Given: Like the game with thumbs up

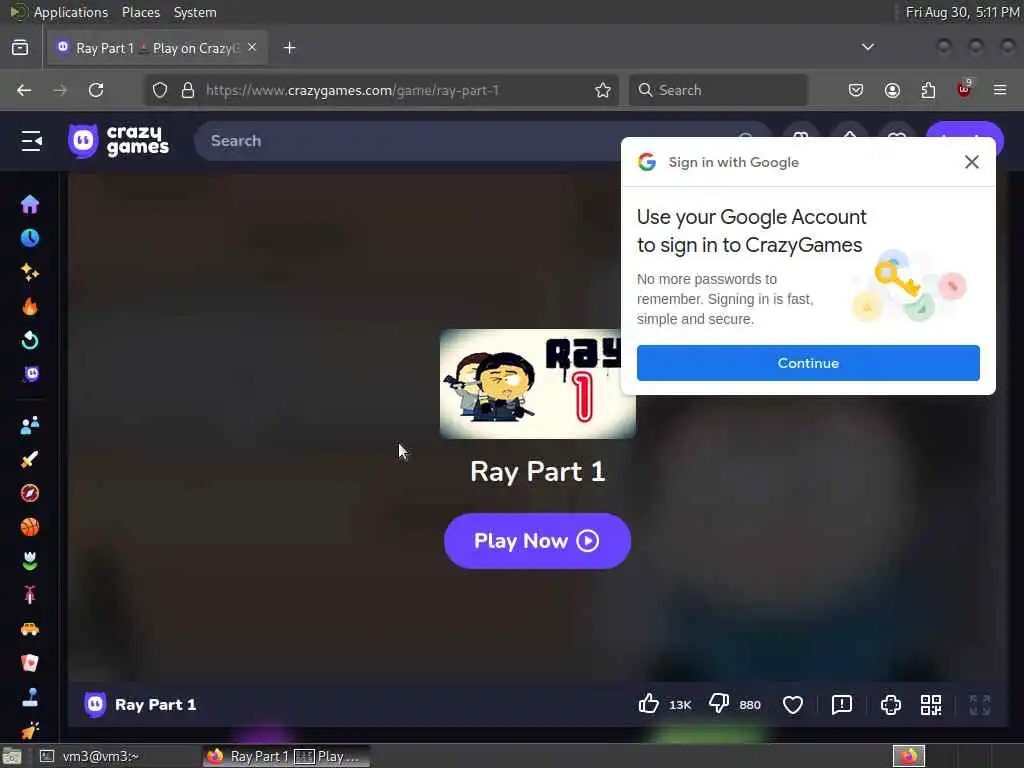Looking at the screenshot, I should 648,704.
